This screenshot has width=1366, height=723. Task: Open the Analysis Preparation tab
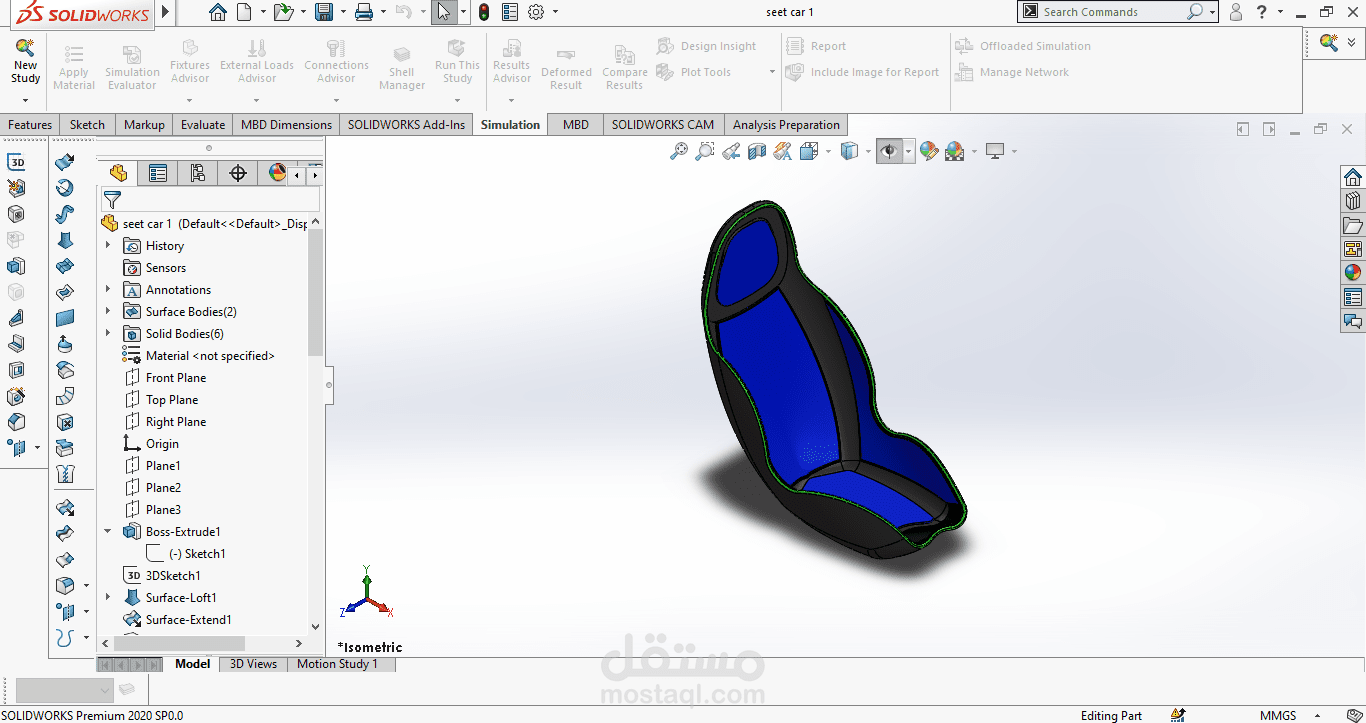(x=786, y=125)
